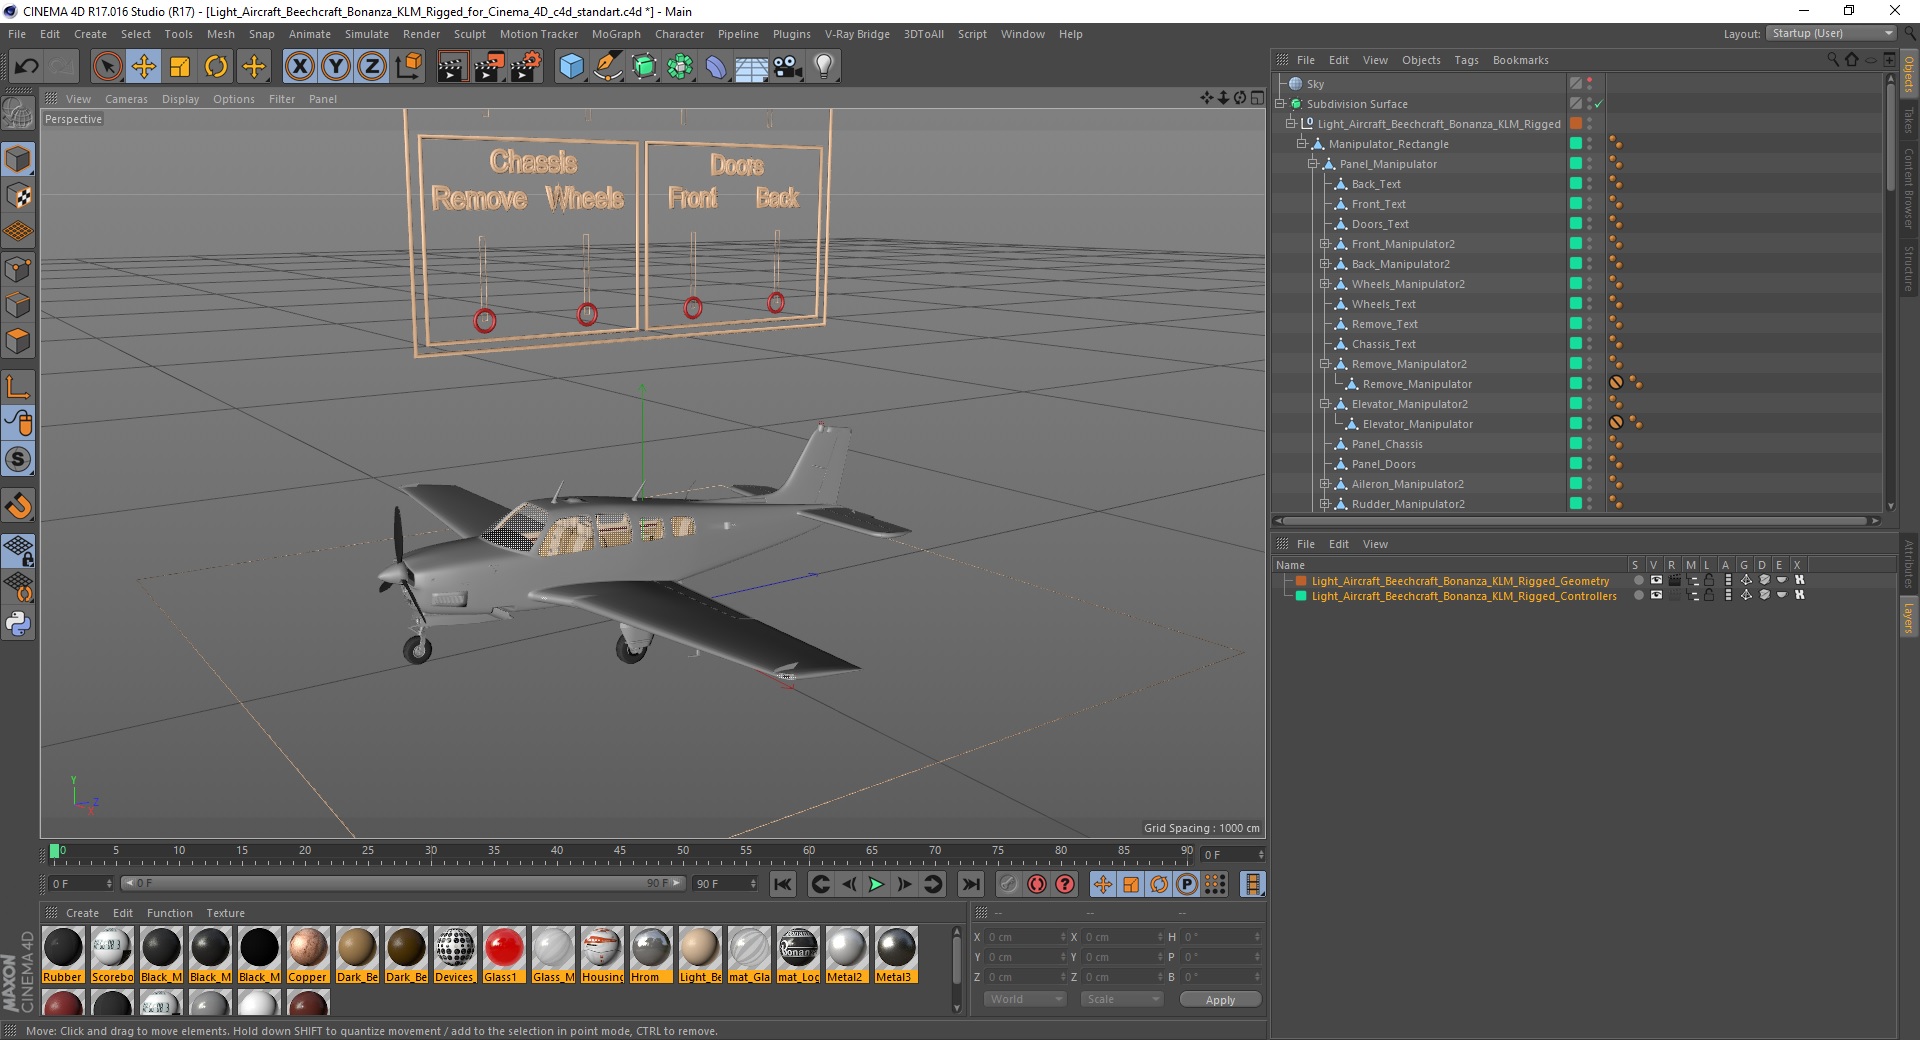The width and height of the screenshot is (1920, 1040).
Task: Open material manager Texture menu
Action: pos(225,913)
